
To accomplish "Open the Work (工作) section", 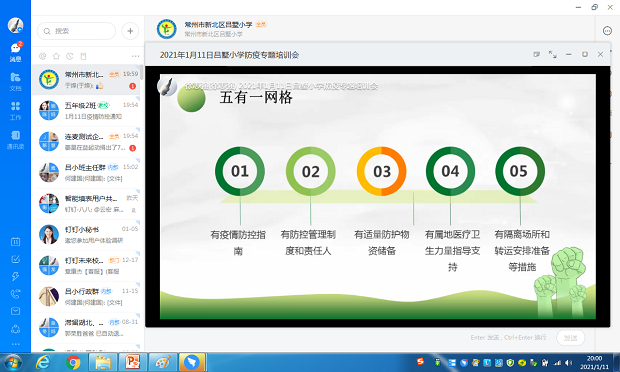I will click(x=15, y=111).
